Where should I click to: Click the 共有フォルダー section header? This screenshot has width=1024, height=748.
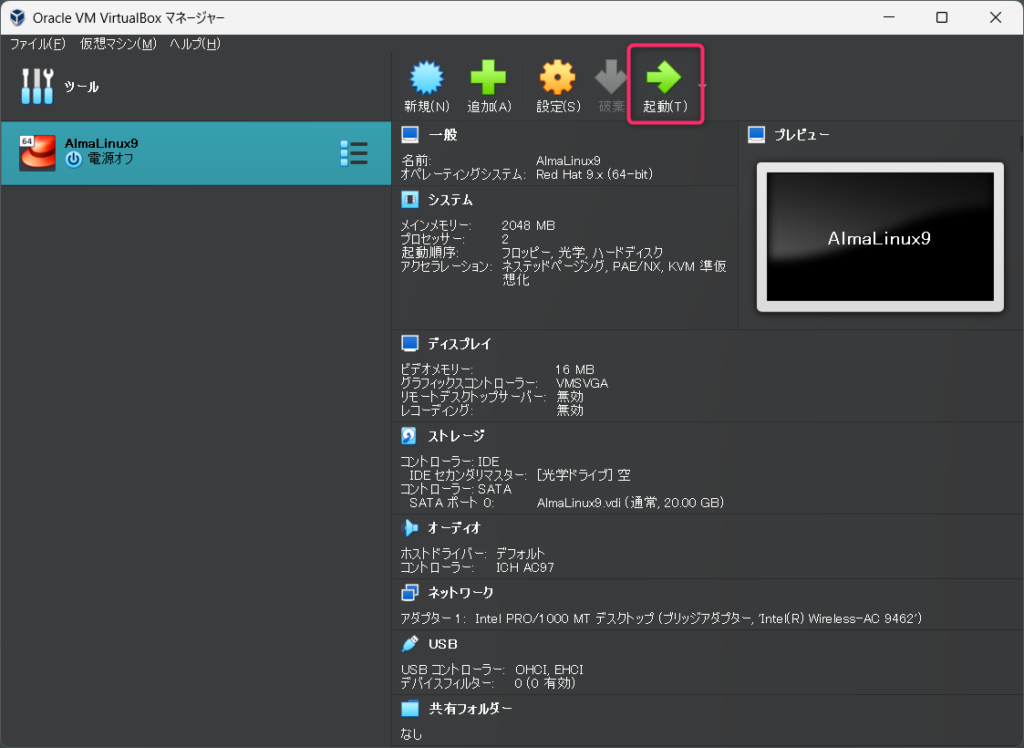click(x=470, y=708)
